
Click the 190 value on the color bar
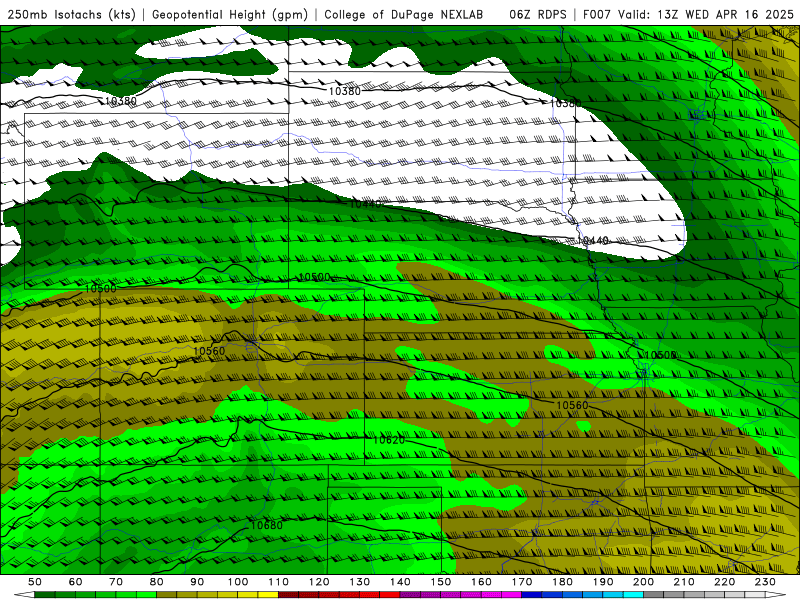point(603,582)
